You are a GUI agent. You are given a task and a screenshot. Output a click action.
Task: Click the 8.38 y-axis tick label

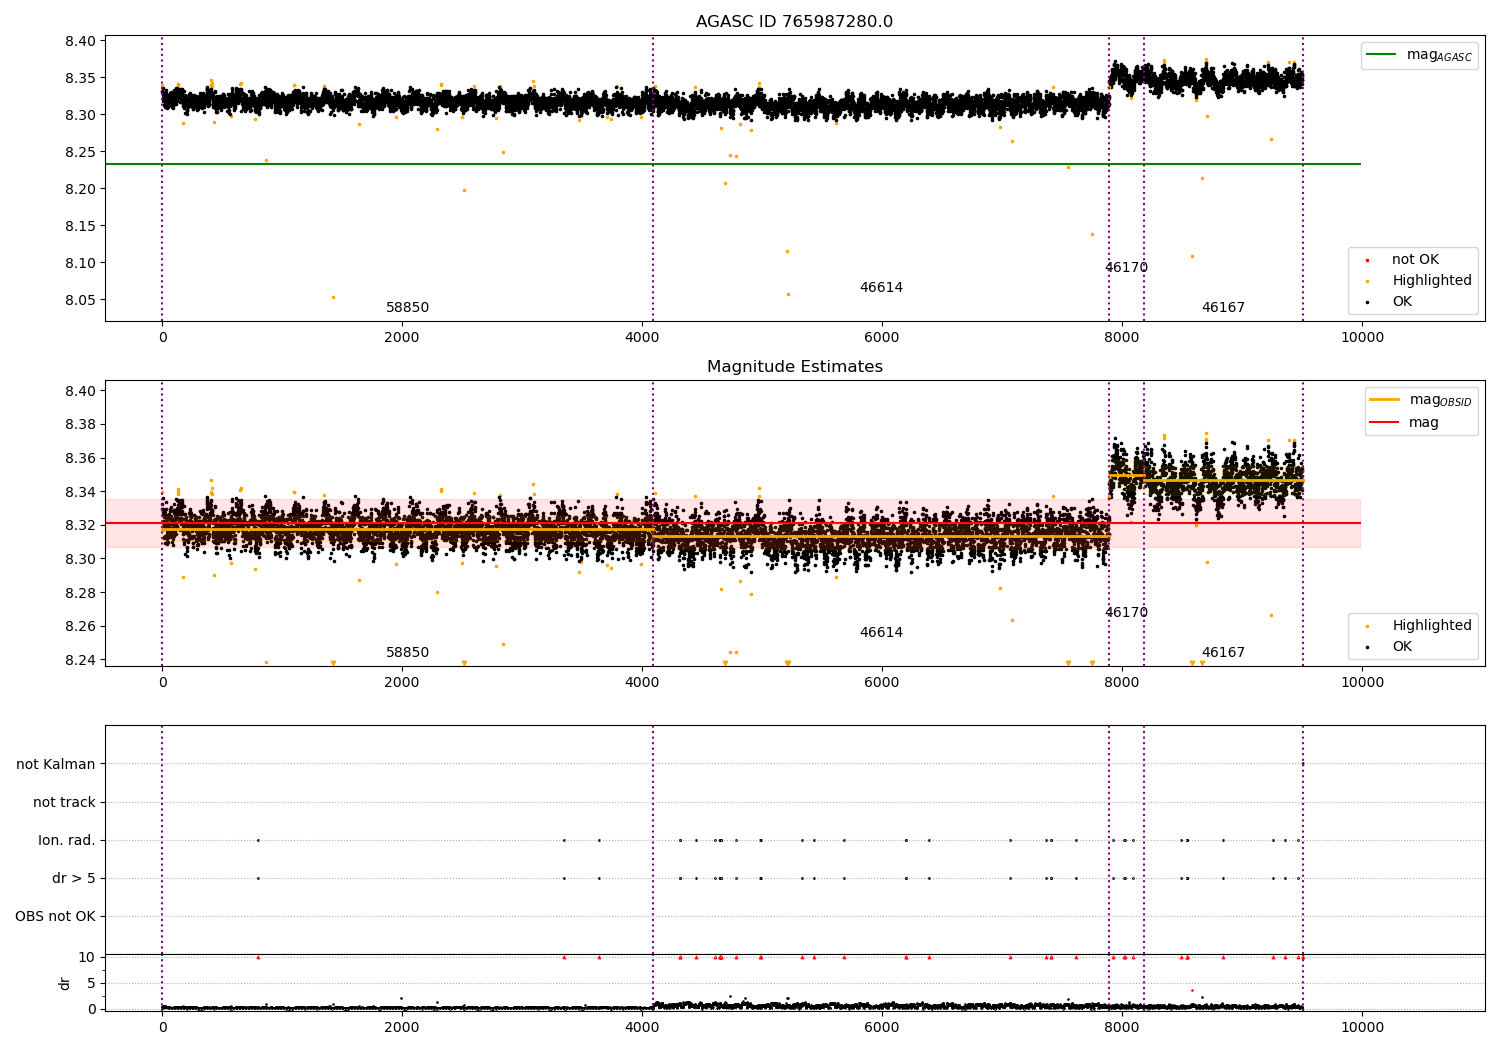click(x=80, y=425)
